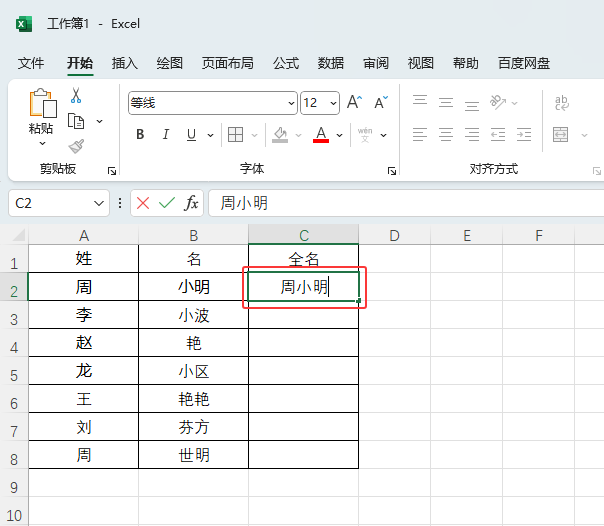Viewport: 604px width, 526px height.
Task: Align text to vertical middle
Action: pyautogui.click(x=446, y=102)
